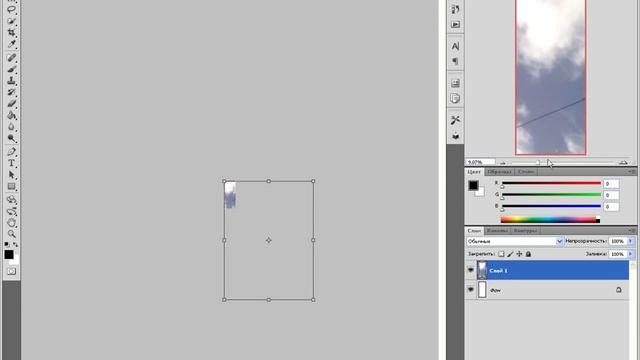Select the History Brush tool
Screen dimensions: 640x360
pos(11,92)
